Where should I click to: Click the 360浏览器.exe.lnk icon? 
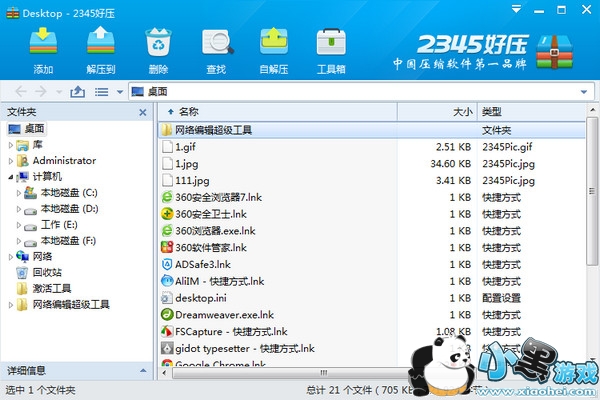(167, 231)
